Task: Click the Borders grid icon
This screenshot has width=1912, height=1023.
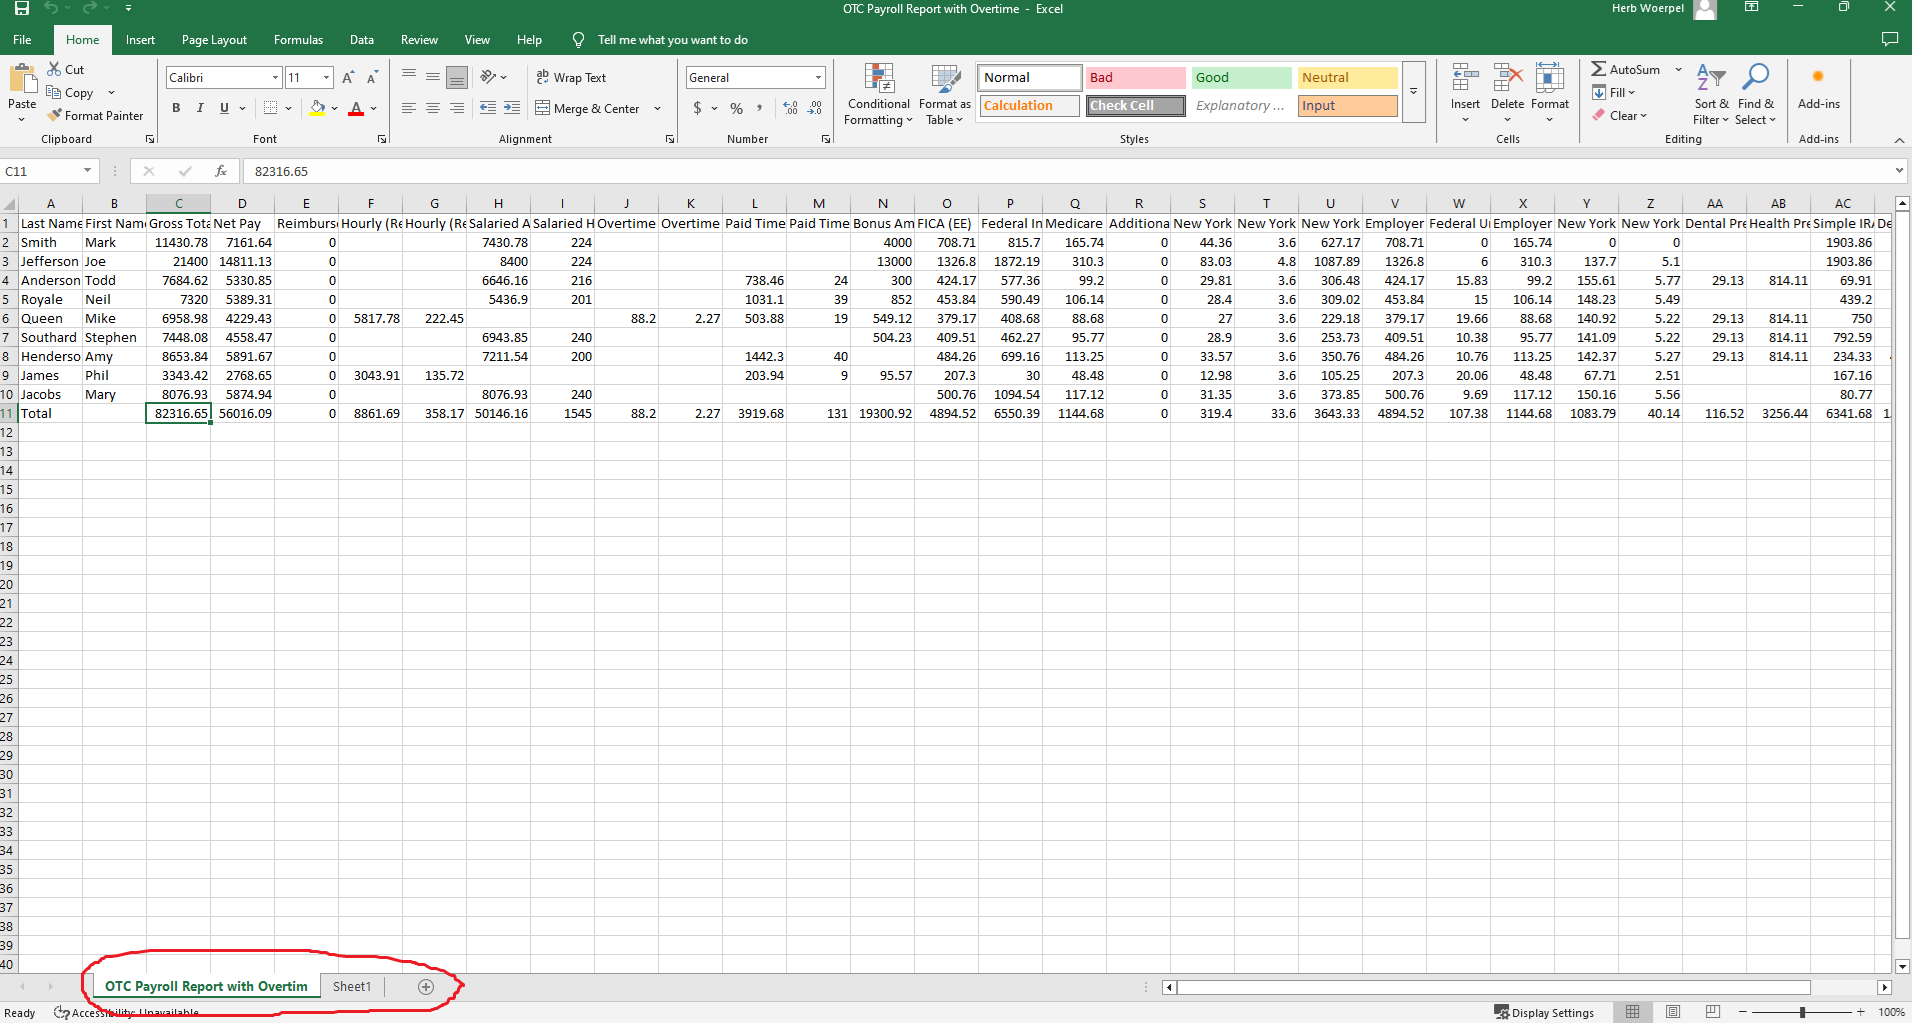Action: (x=270, y=108)
